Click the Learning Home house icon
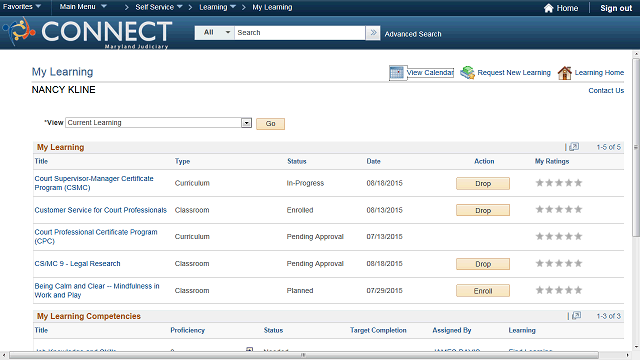This screenshot has height=360, width=640. pos(564,73)
